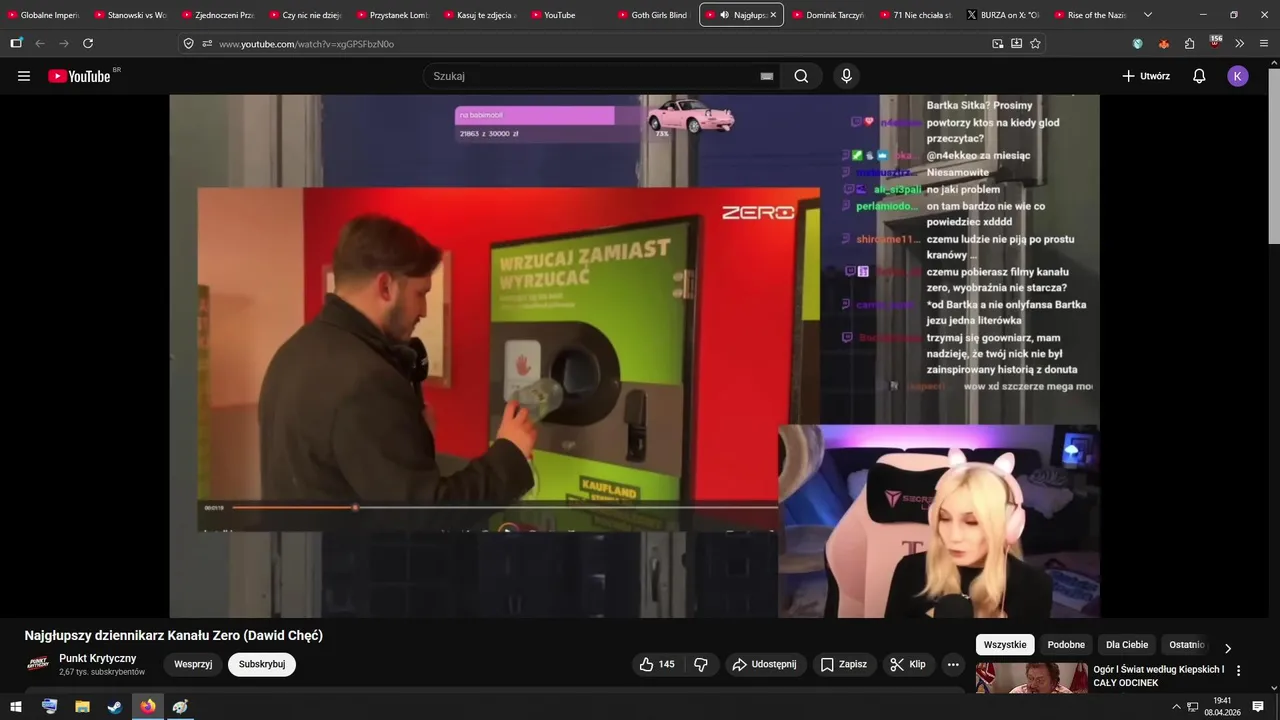Open the Firefox sidebar toggle icon
The height and width of the screenshot is (720, 1280).
coord(16,44)
